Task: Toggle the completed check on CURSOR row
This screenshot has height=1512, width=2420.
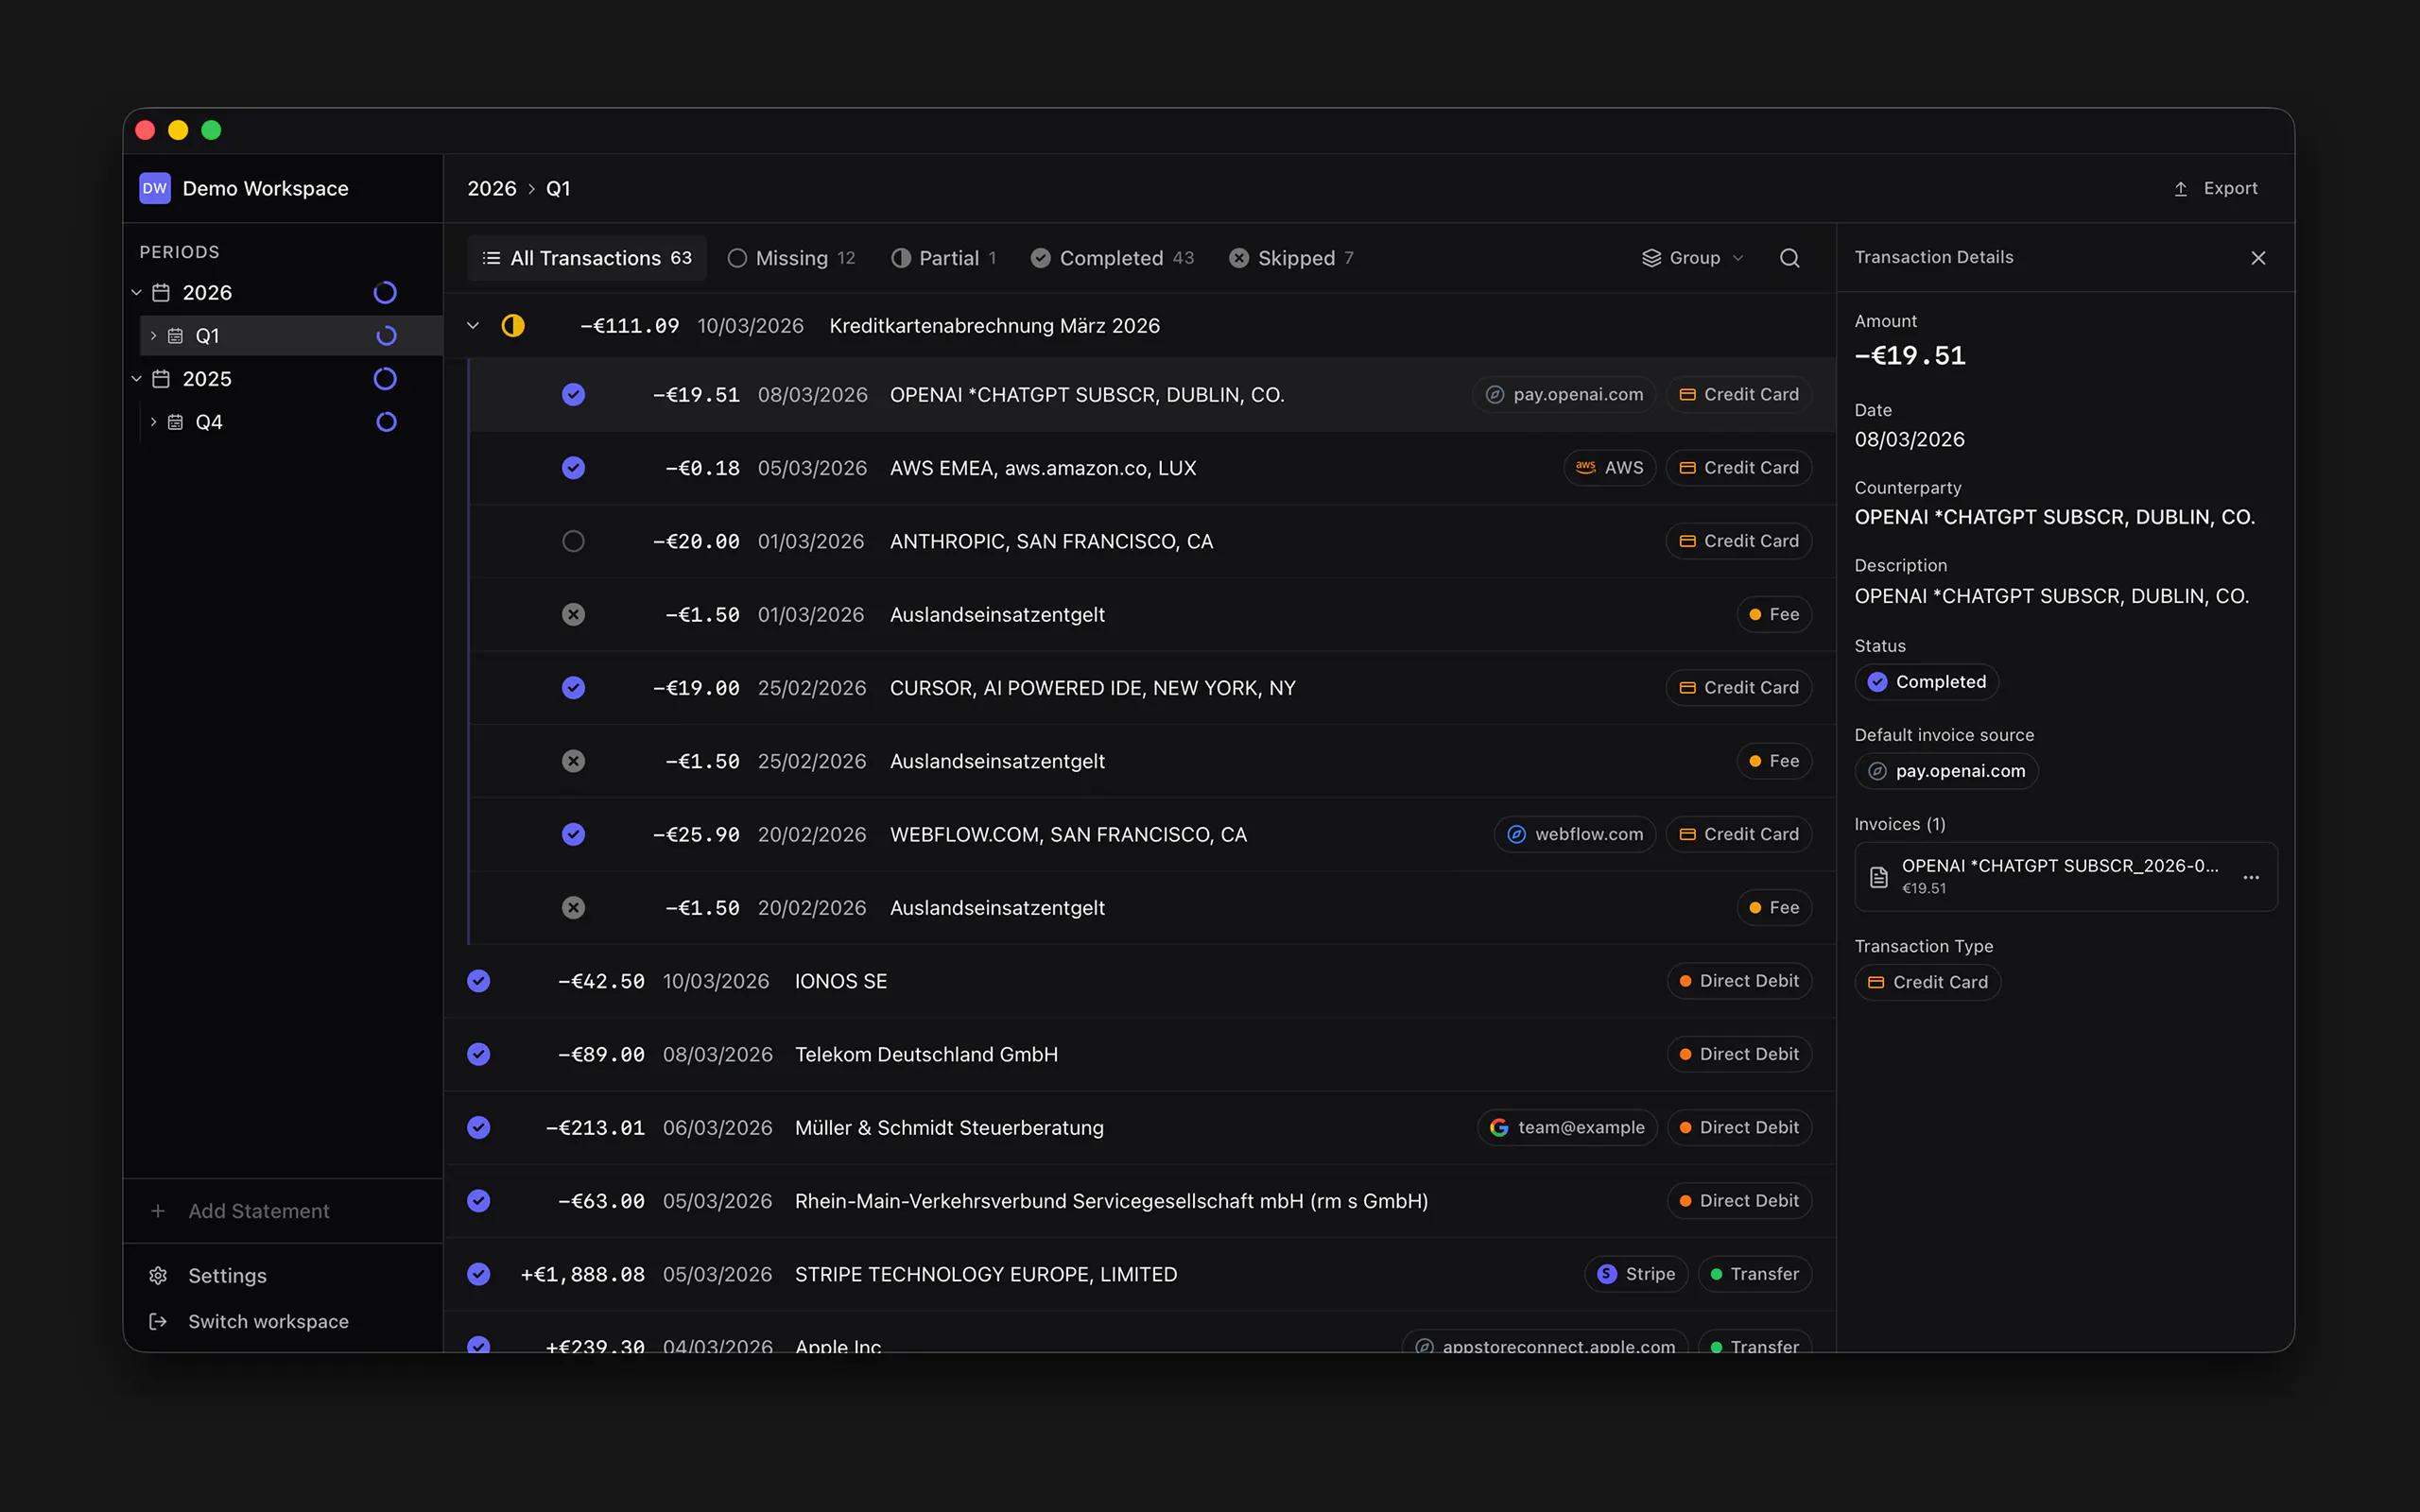Action: (573, 688)
